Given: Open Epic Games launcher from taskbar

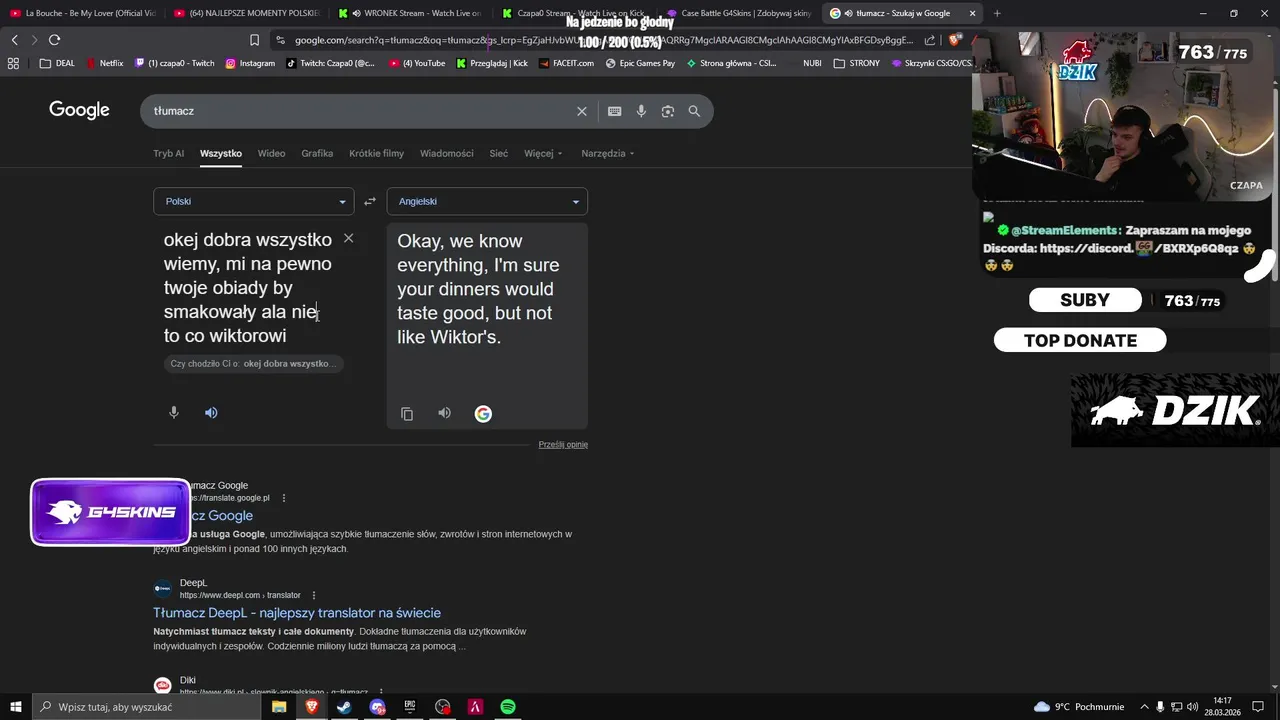Looking at the screenshot, I should coord(410,707).
